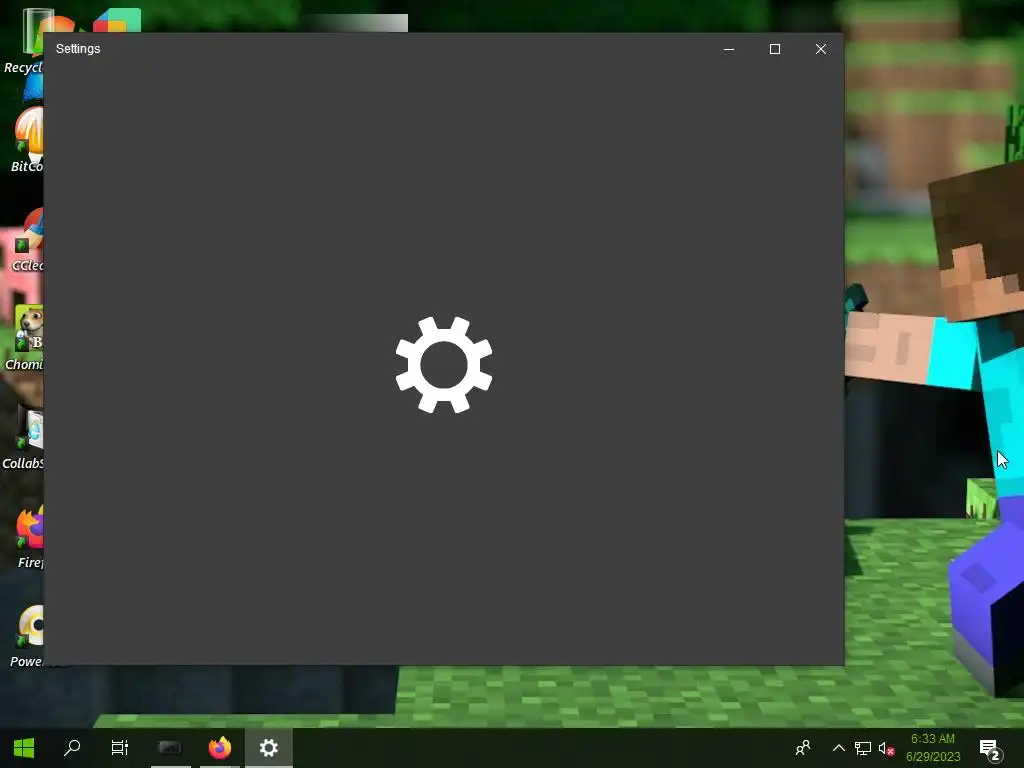Select the Firefox desktop shortcut
Image resolution: width=1024 pixels, height=768 pixels.
tap(29, 536)
